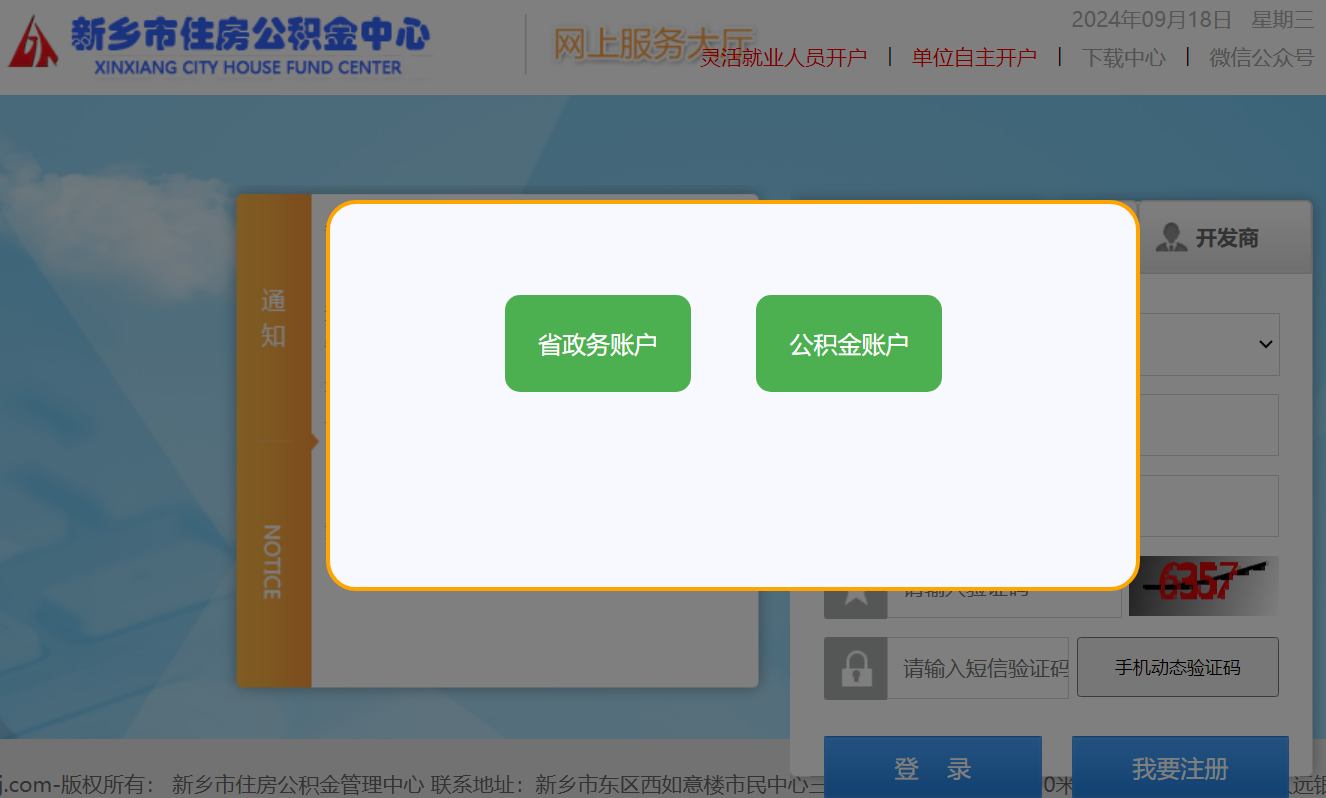Choose 省政务账户 login option

click(x=597, y=344)
